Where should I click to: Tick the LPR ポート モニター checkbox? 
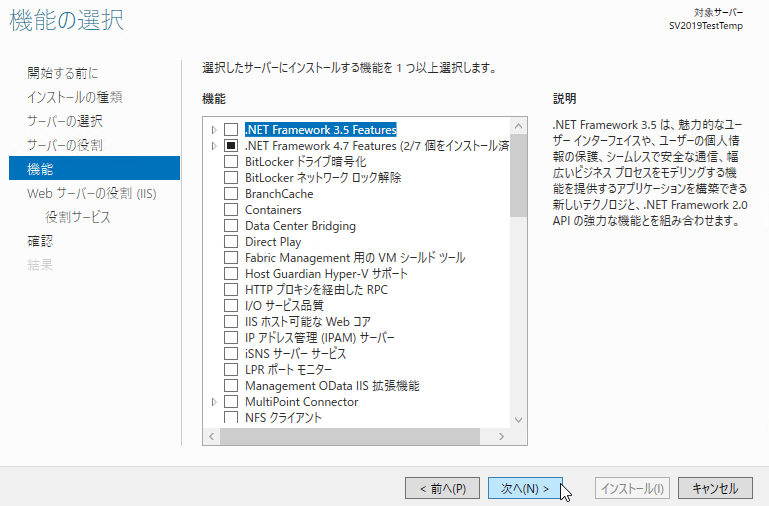coord(231,370)
